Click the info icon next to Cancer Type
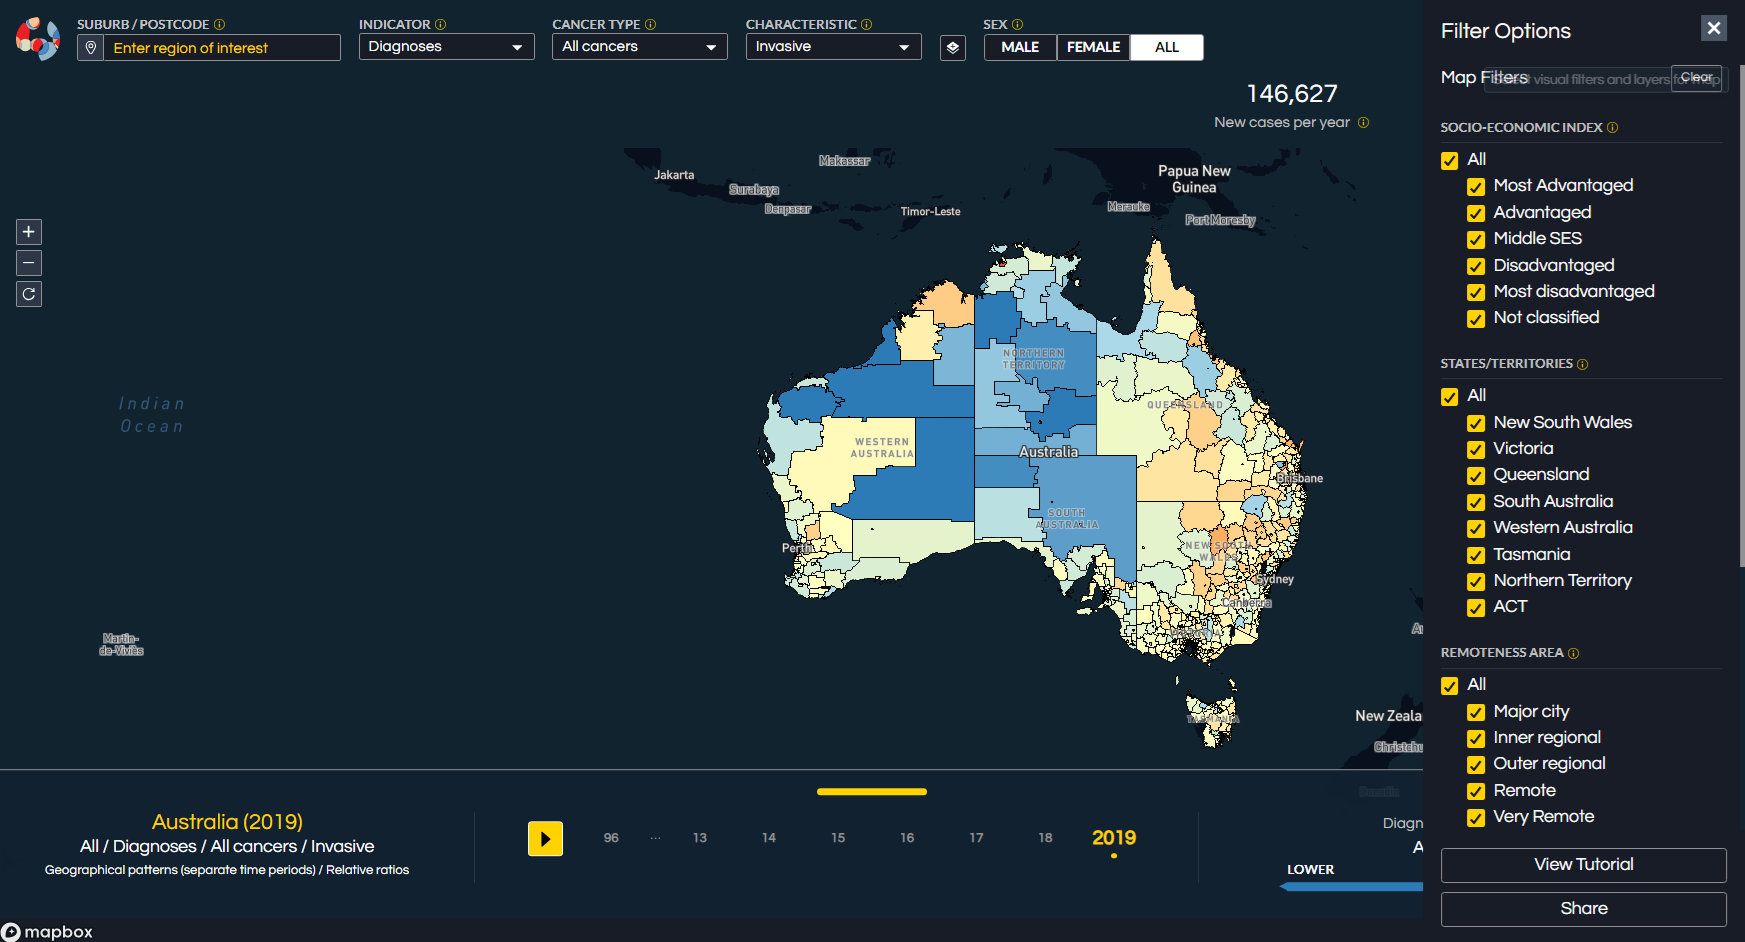Image resolution: width=1745 pixels, height=942 pixels. coord(651,25)
